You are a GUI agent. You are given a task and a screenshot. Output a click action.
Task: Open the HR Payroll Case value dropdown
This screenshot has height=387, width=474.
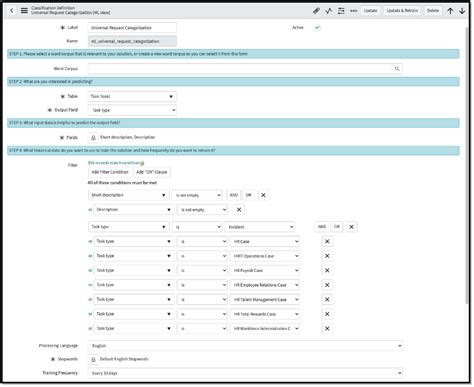click(x=265, y=270)
